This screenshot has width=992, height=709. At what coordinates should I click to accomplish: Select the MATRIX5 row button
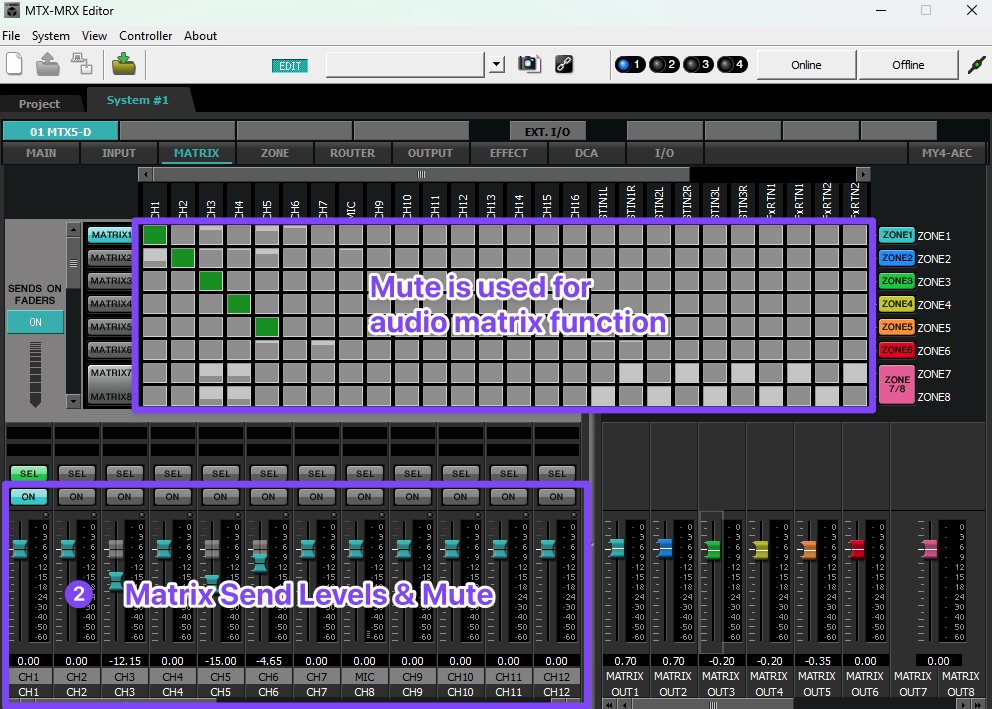tap(110, 327)
